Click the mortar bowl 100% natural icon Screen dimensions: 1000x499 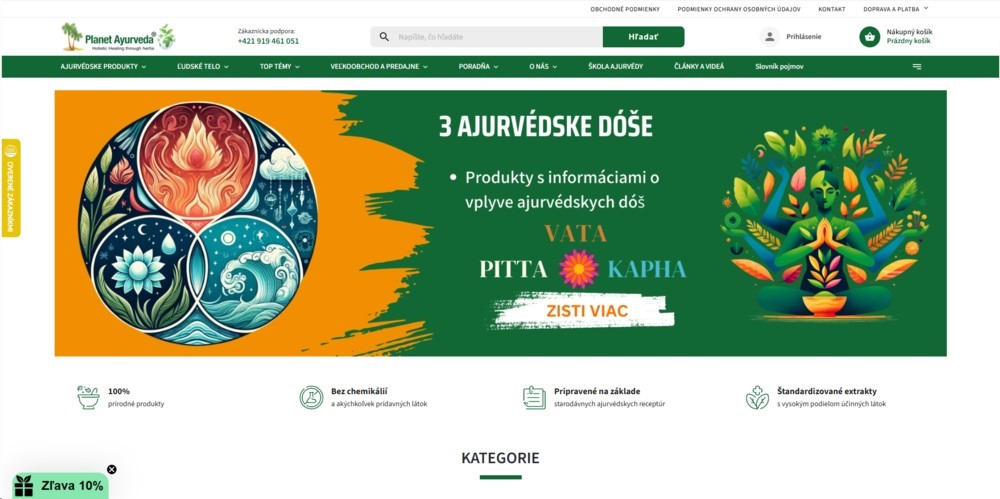88,397
